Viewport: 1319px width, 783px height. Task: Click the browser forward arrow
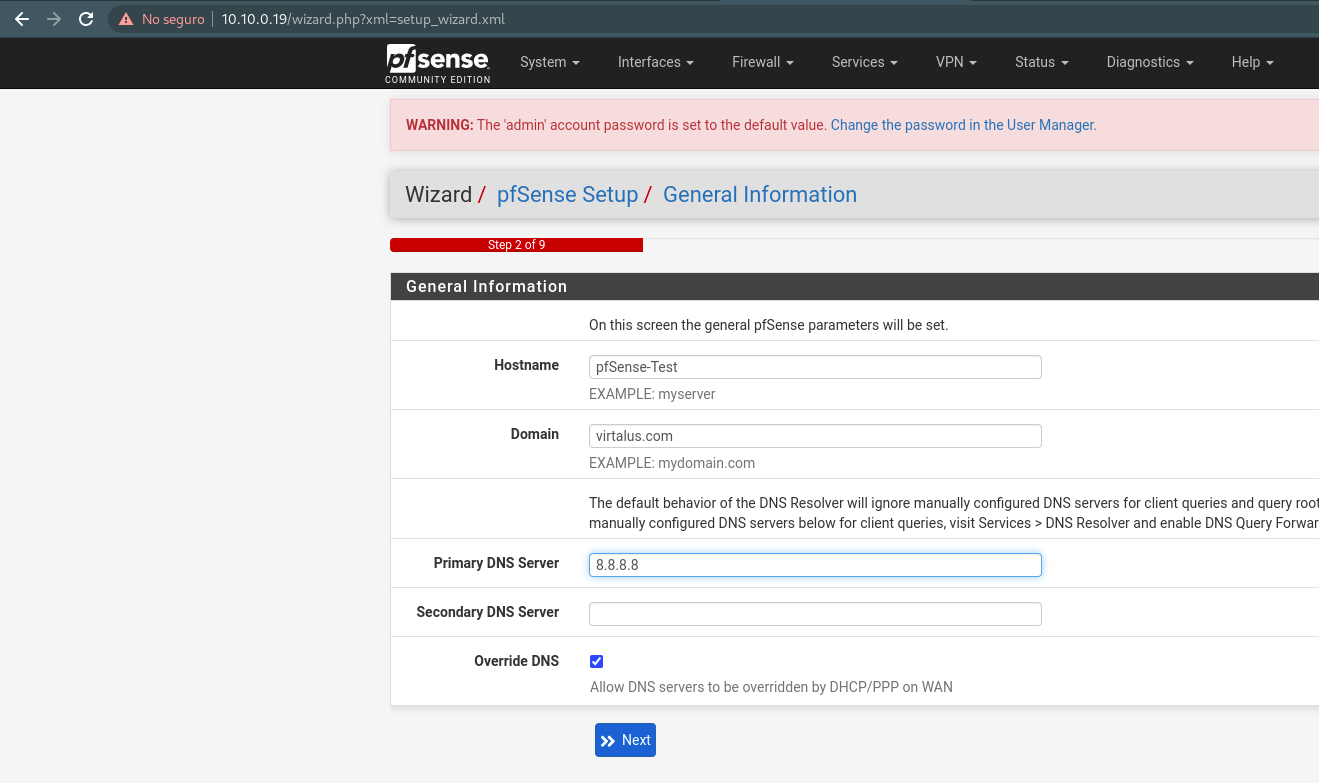tap(54, 19)
